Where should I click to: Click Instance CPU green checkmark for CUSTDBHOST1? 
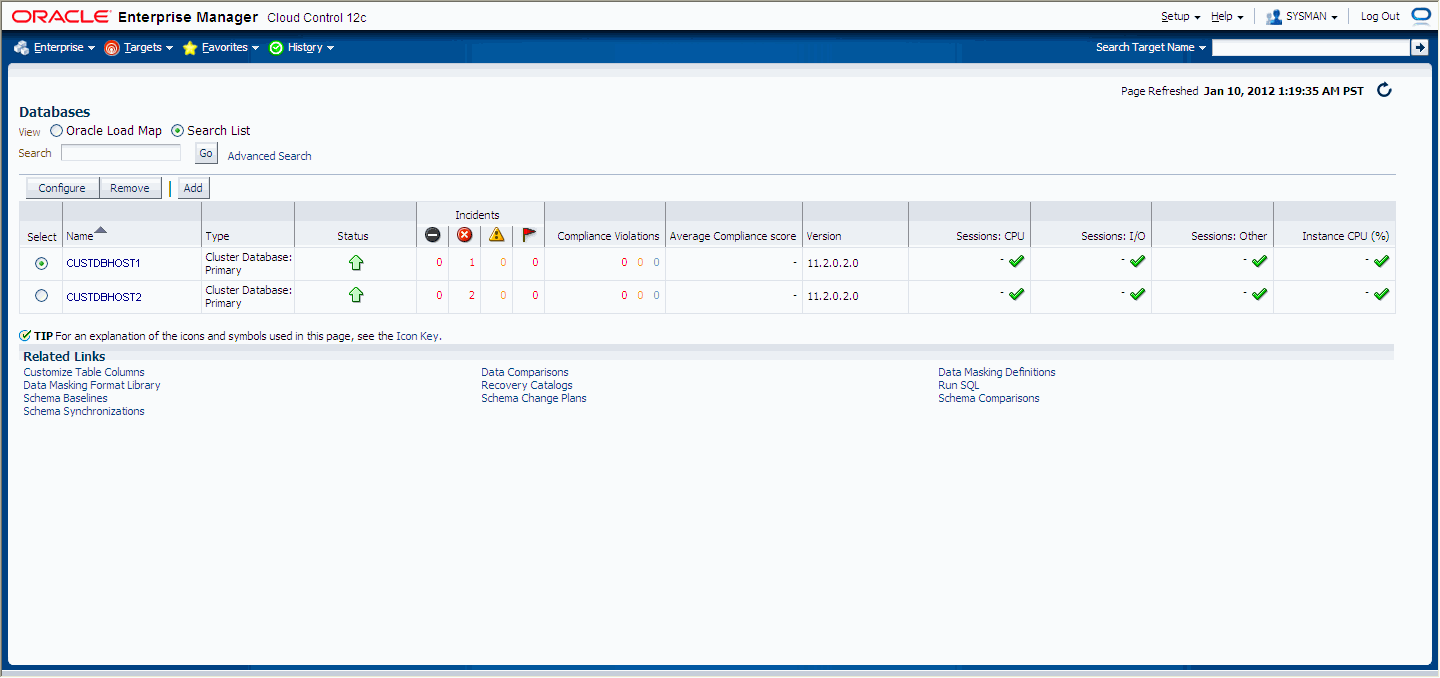pyautogui.click(x=1382, y=261)
